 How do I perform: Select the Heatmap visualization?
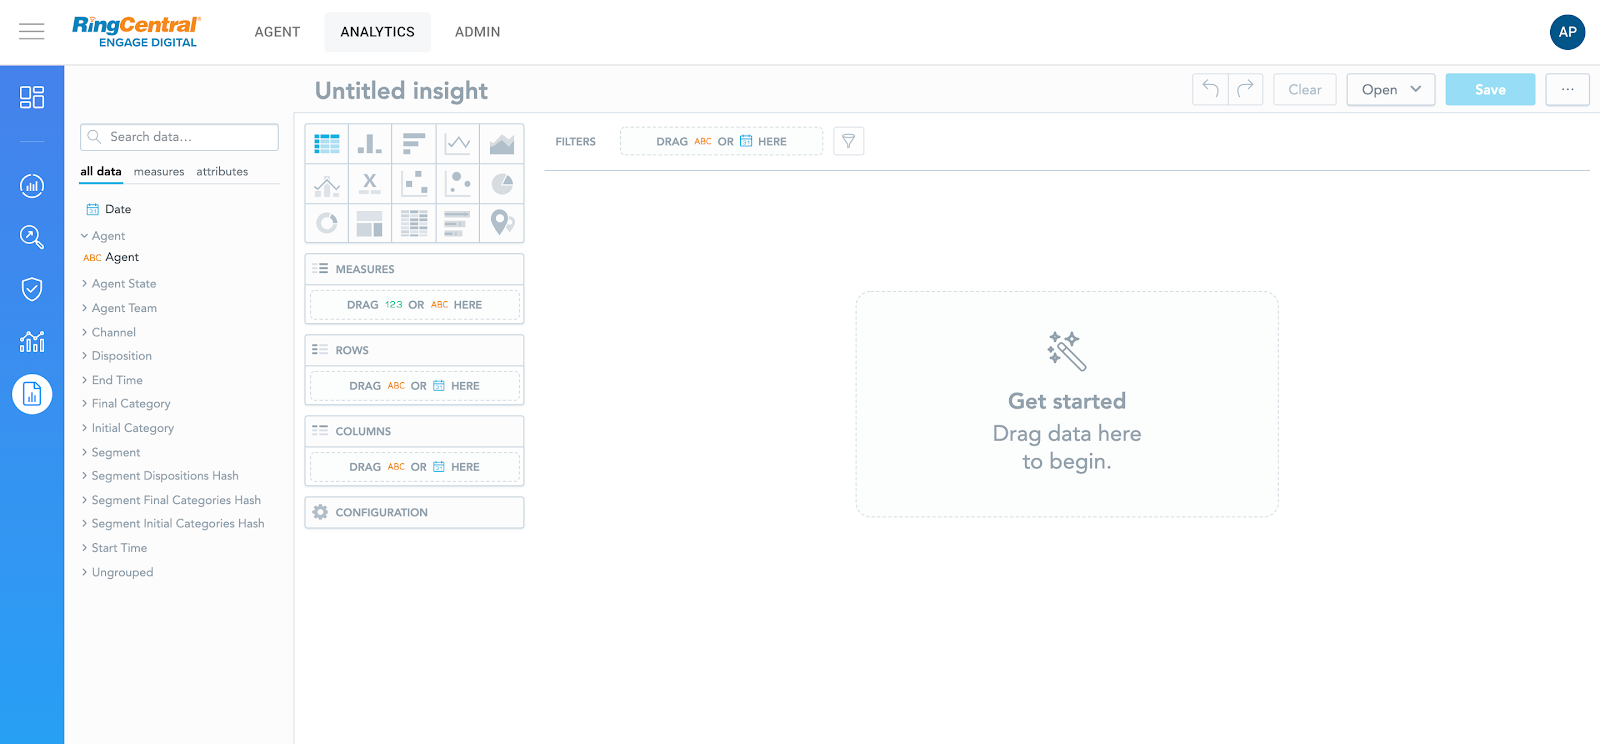pos(414,223)
